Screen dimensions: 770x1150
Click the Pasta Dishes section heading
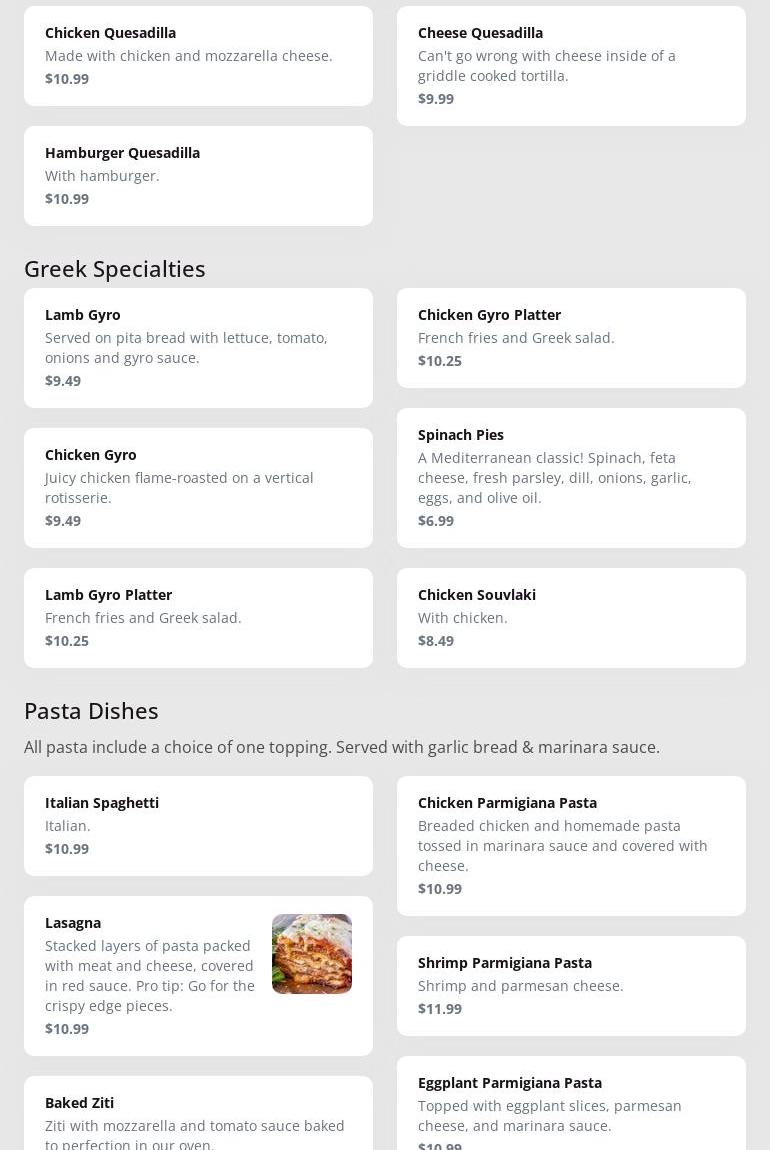(x=91, y=711)
